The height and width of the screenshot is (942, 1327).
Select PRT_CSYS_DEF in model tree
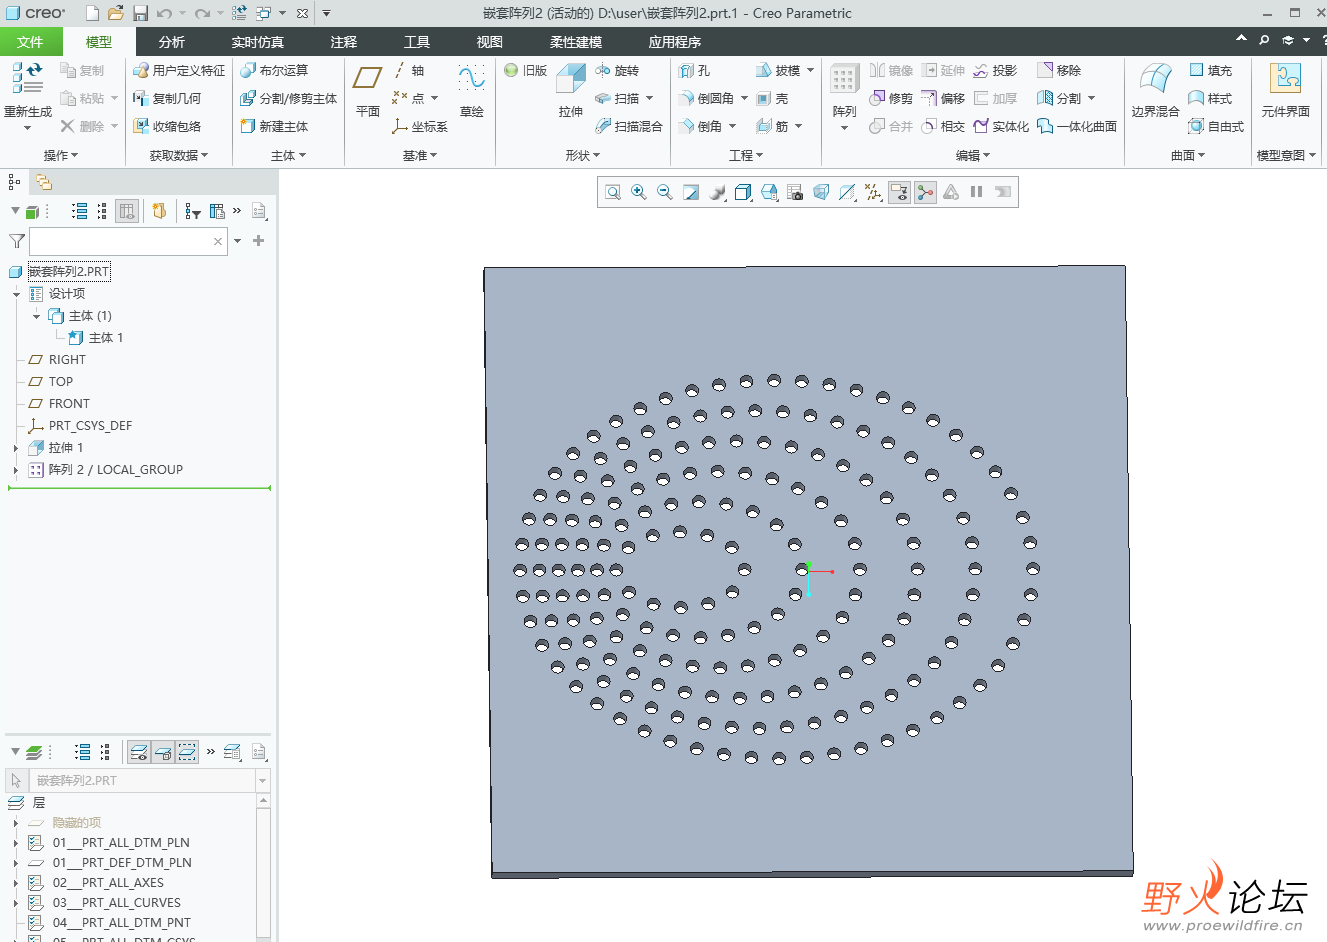tap(90, 426)
